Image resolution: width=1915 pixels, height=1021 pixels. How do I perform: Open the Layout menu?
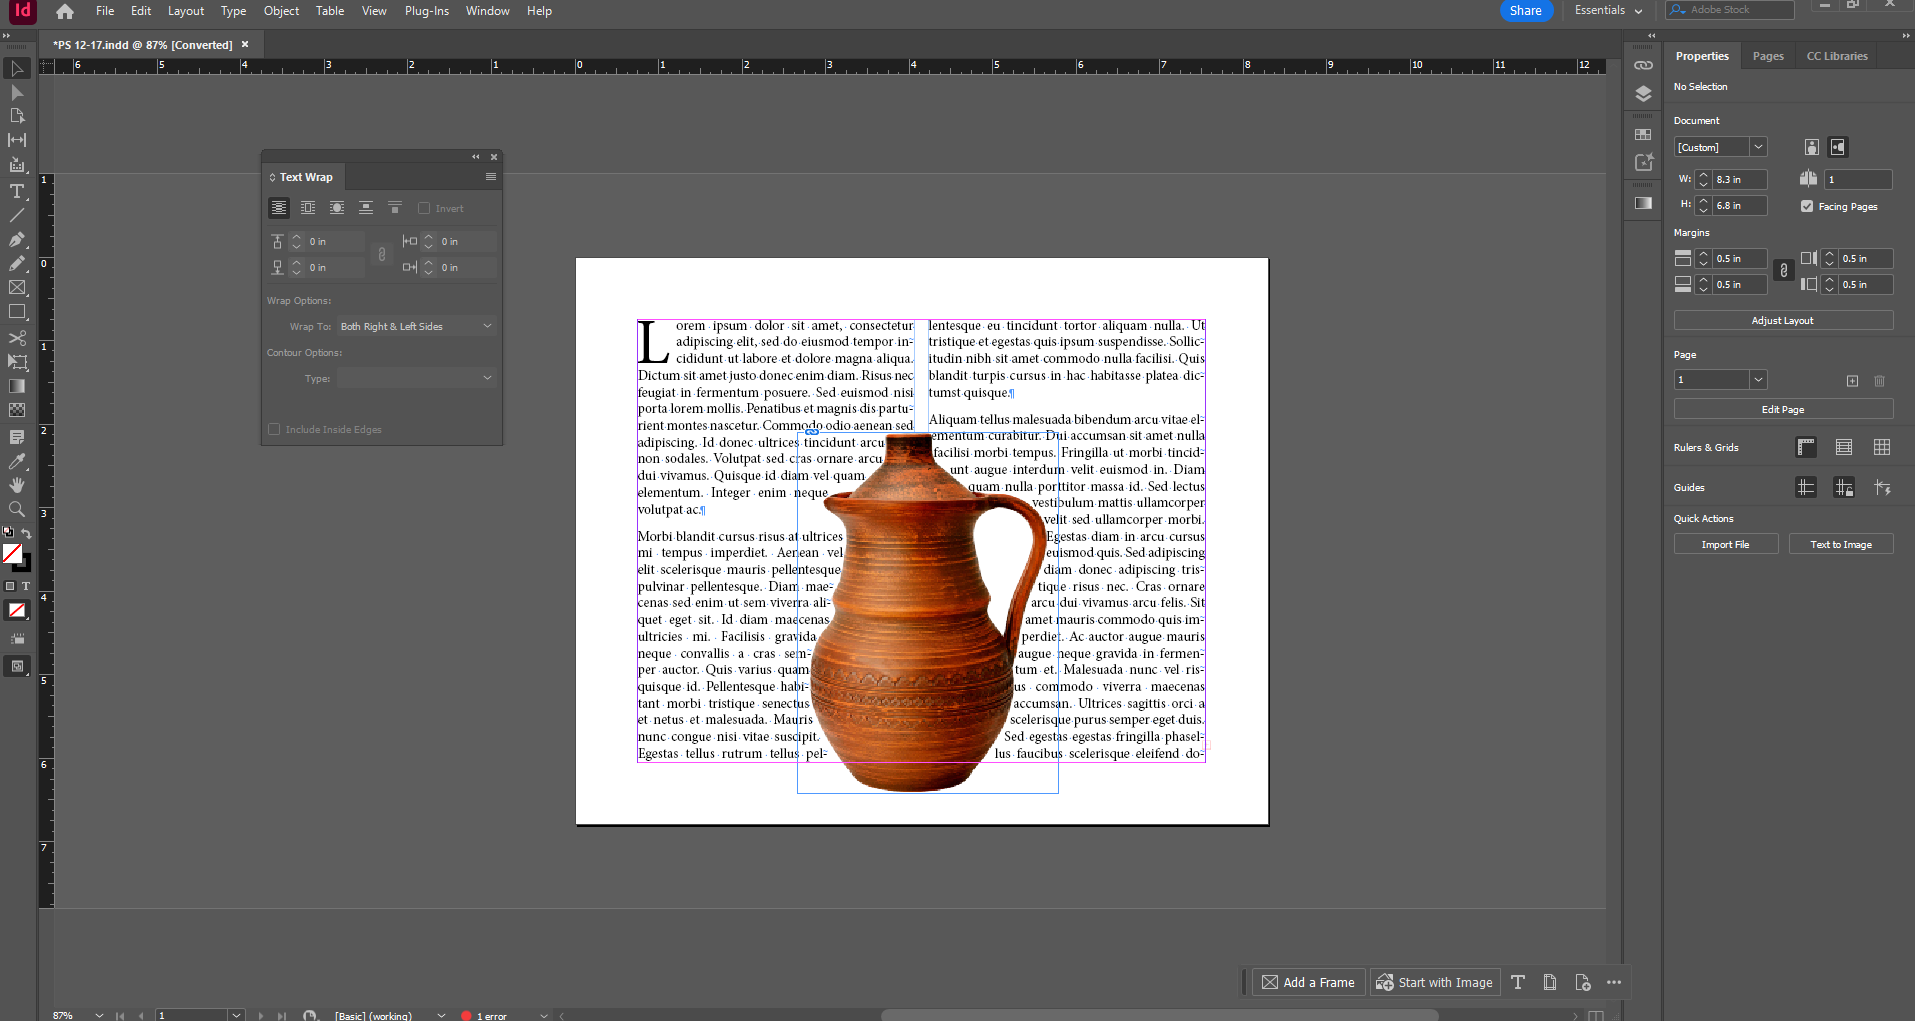coord(186,11)
